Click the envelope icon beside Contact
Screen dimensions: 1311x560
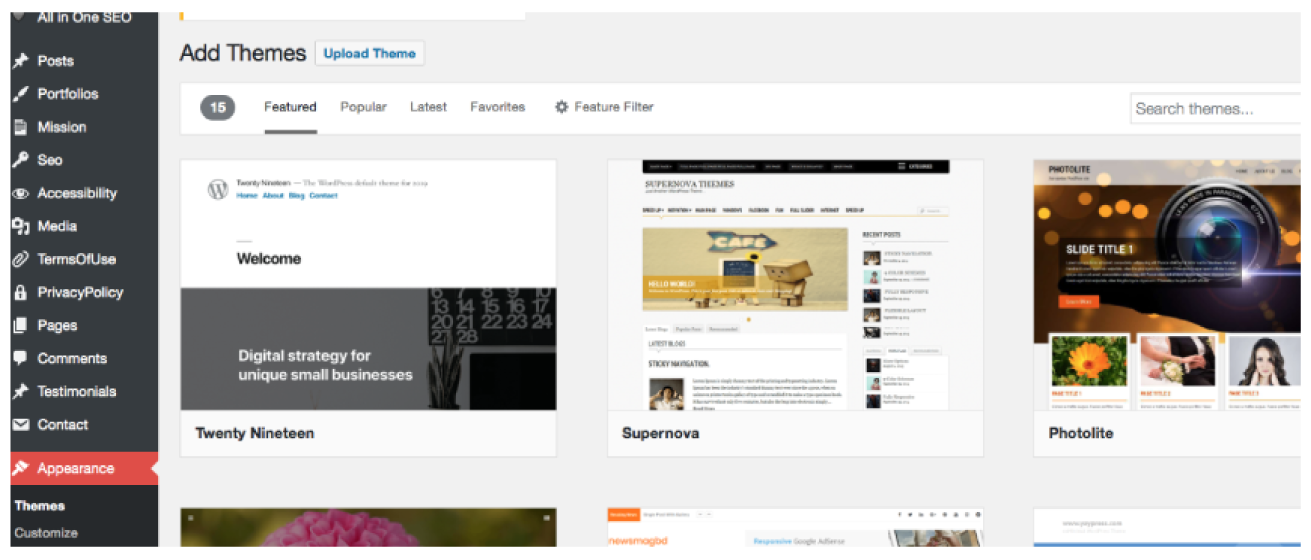pos(20,424)
